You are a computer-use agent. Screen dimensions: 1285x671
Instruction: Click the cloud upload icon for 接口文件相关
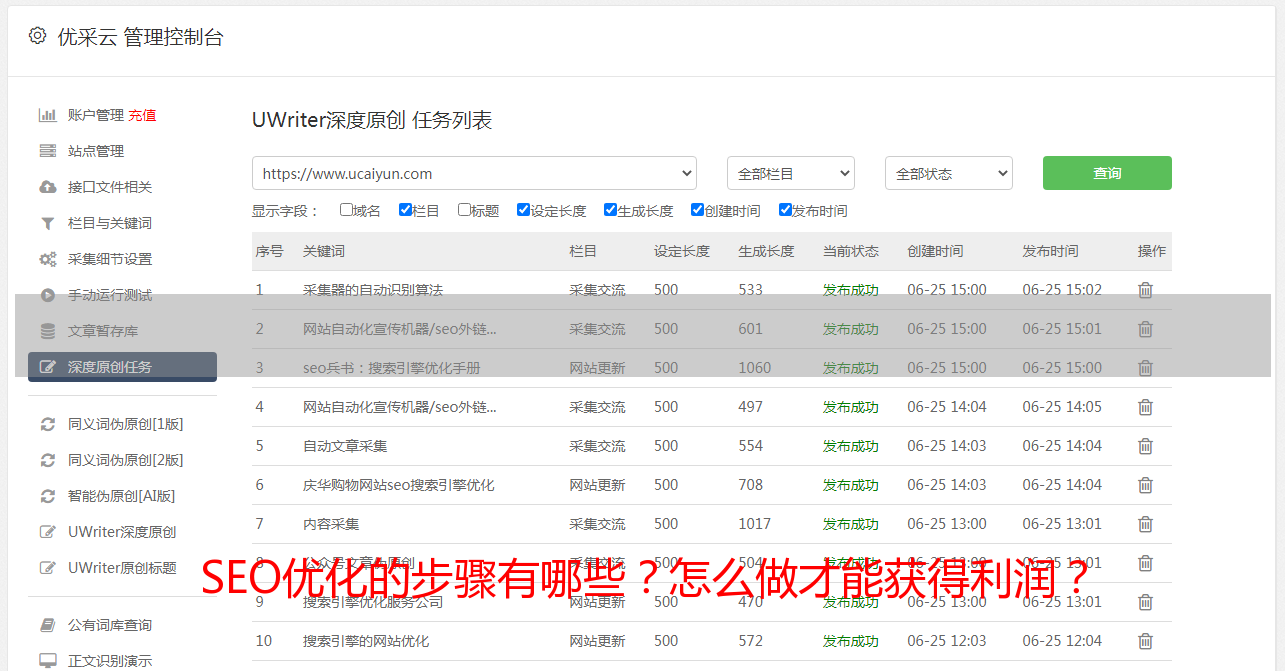(x=47, y=187)
